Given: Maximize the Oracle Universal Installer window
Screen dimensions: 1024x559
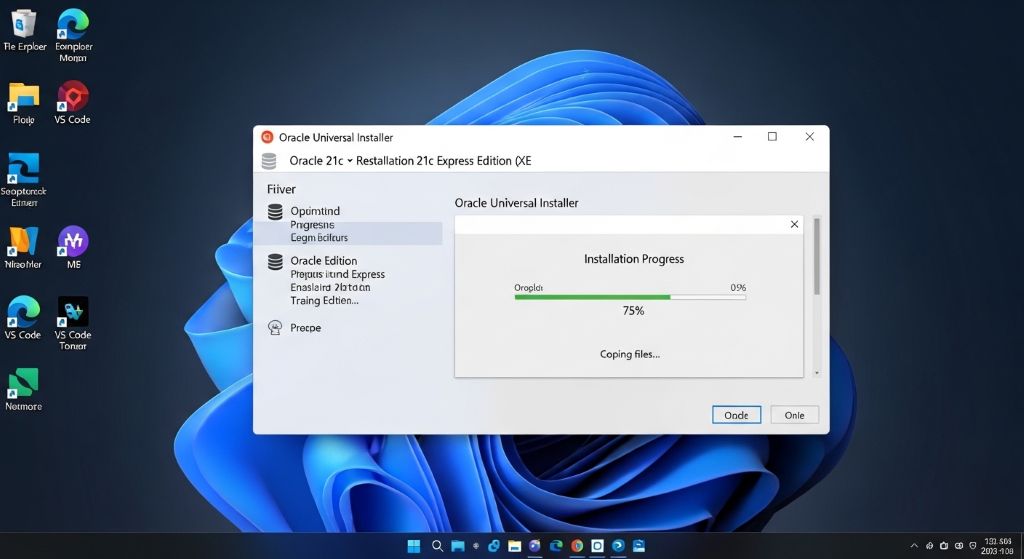Looking at the screenshot, I should [772, 136].
